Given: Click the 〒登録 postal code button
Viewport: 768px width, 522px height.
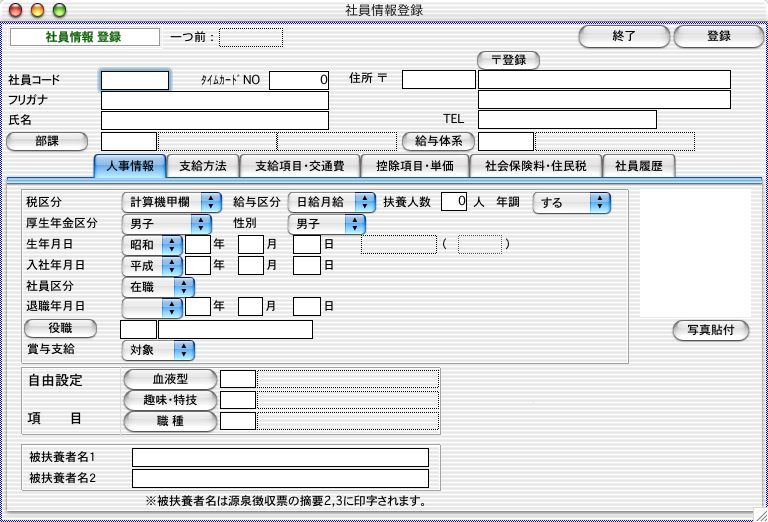Looking at the screenshot, I should click(x=508, y=60).
